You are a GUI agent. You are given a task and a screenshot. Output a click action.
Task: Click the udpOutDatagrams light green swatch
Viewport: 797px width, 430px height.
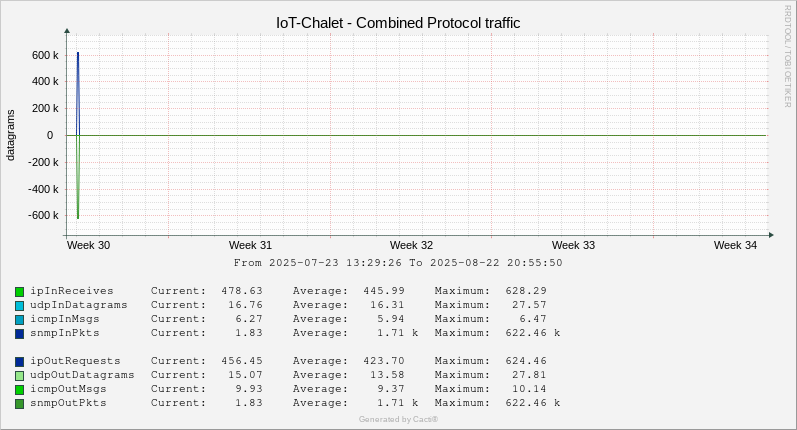click(19, 376)
